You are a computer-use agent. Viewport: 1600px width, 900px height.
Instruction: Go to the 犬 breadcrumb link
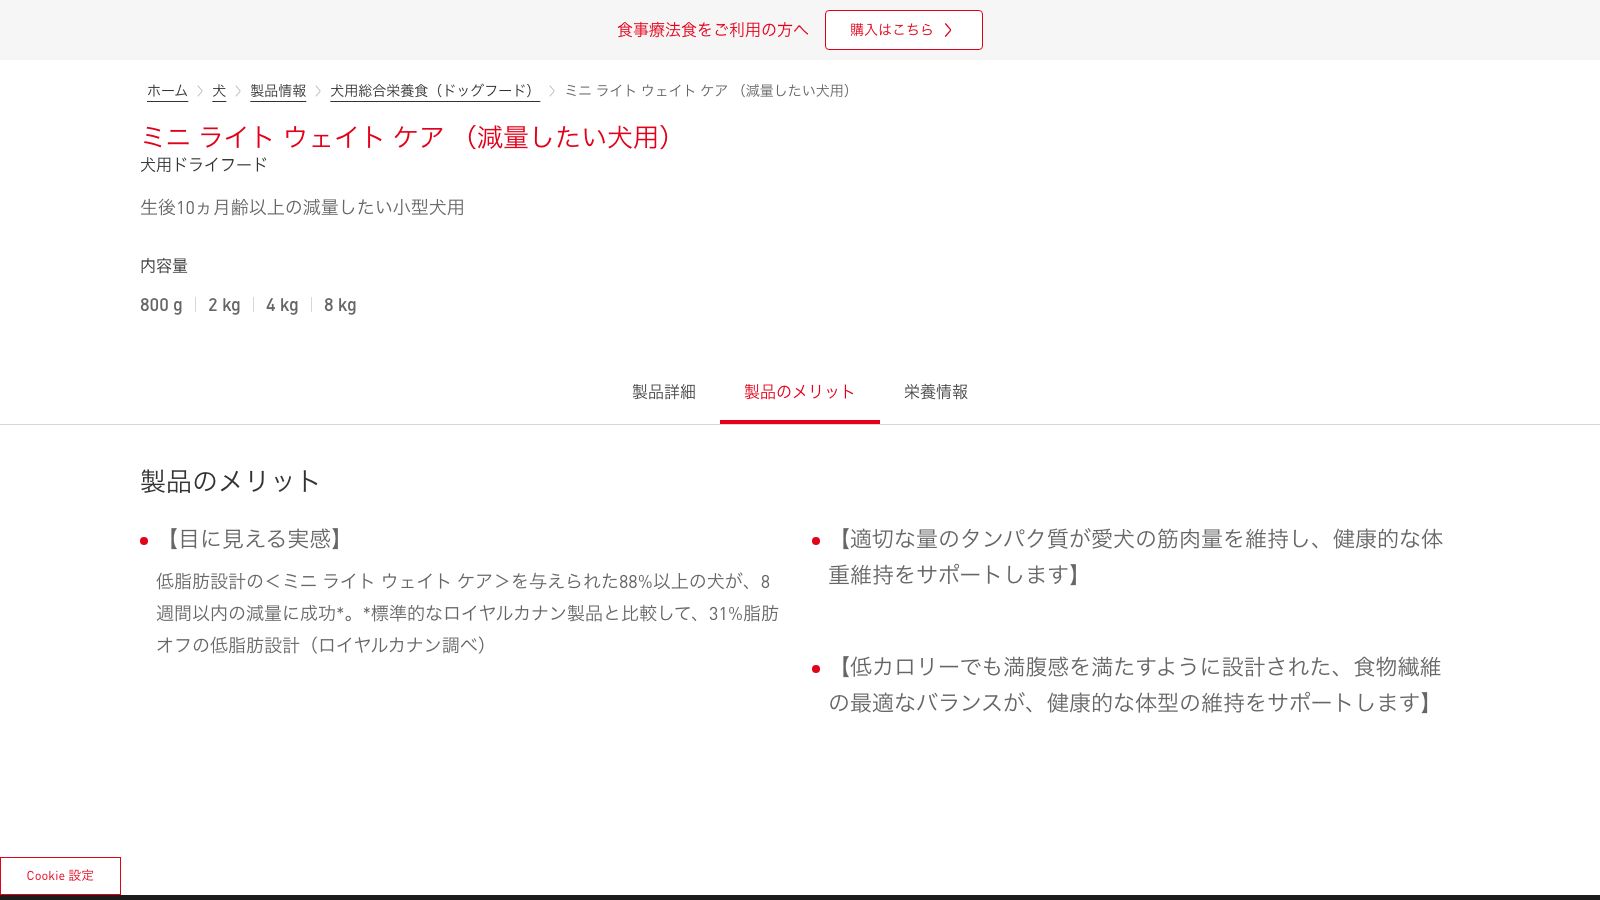[219, 91]
